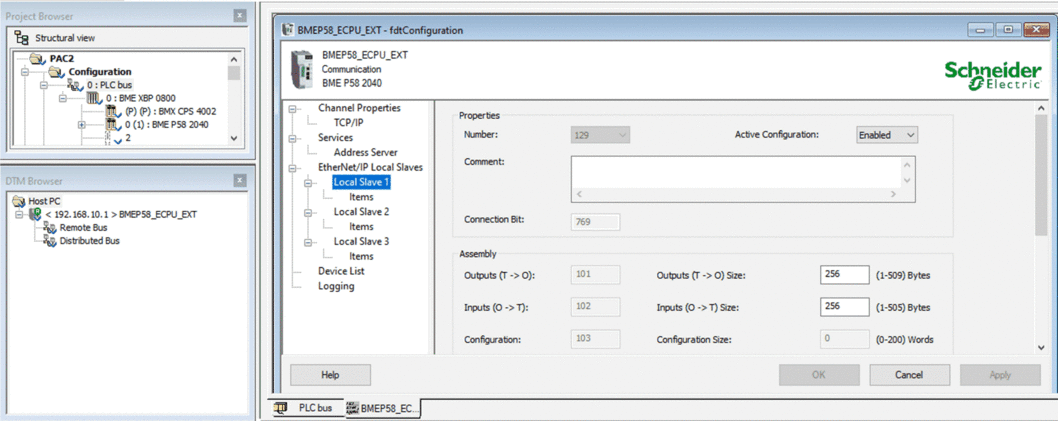Collapse the PAC2 Configuration node

pyautogui.click(x=25, y=72)
